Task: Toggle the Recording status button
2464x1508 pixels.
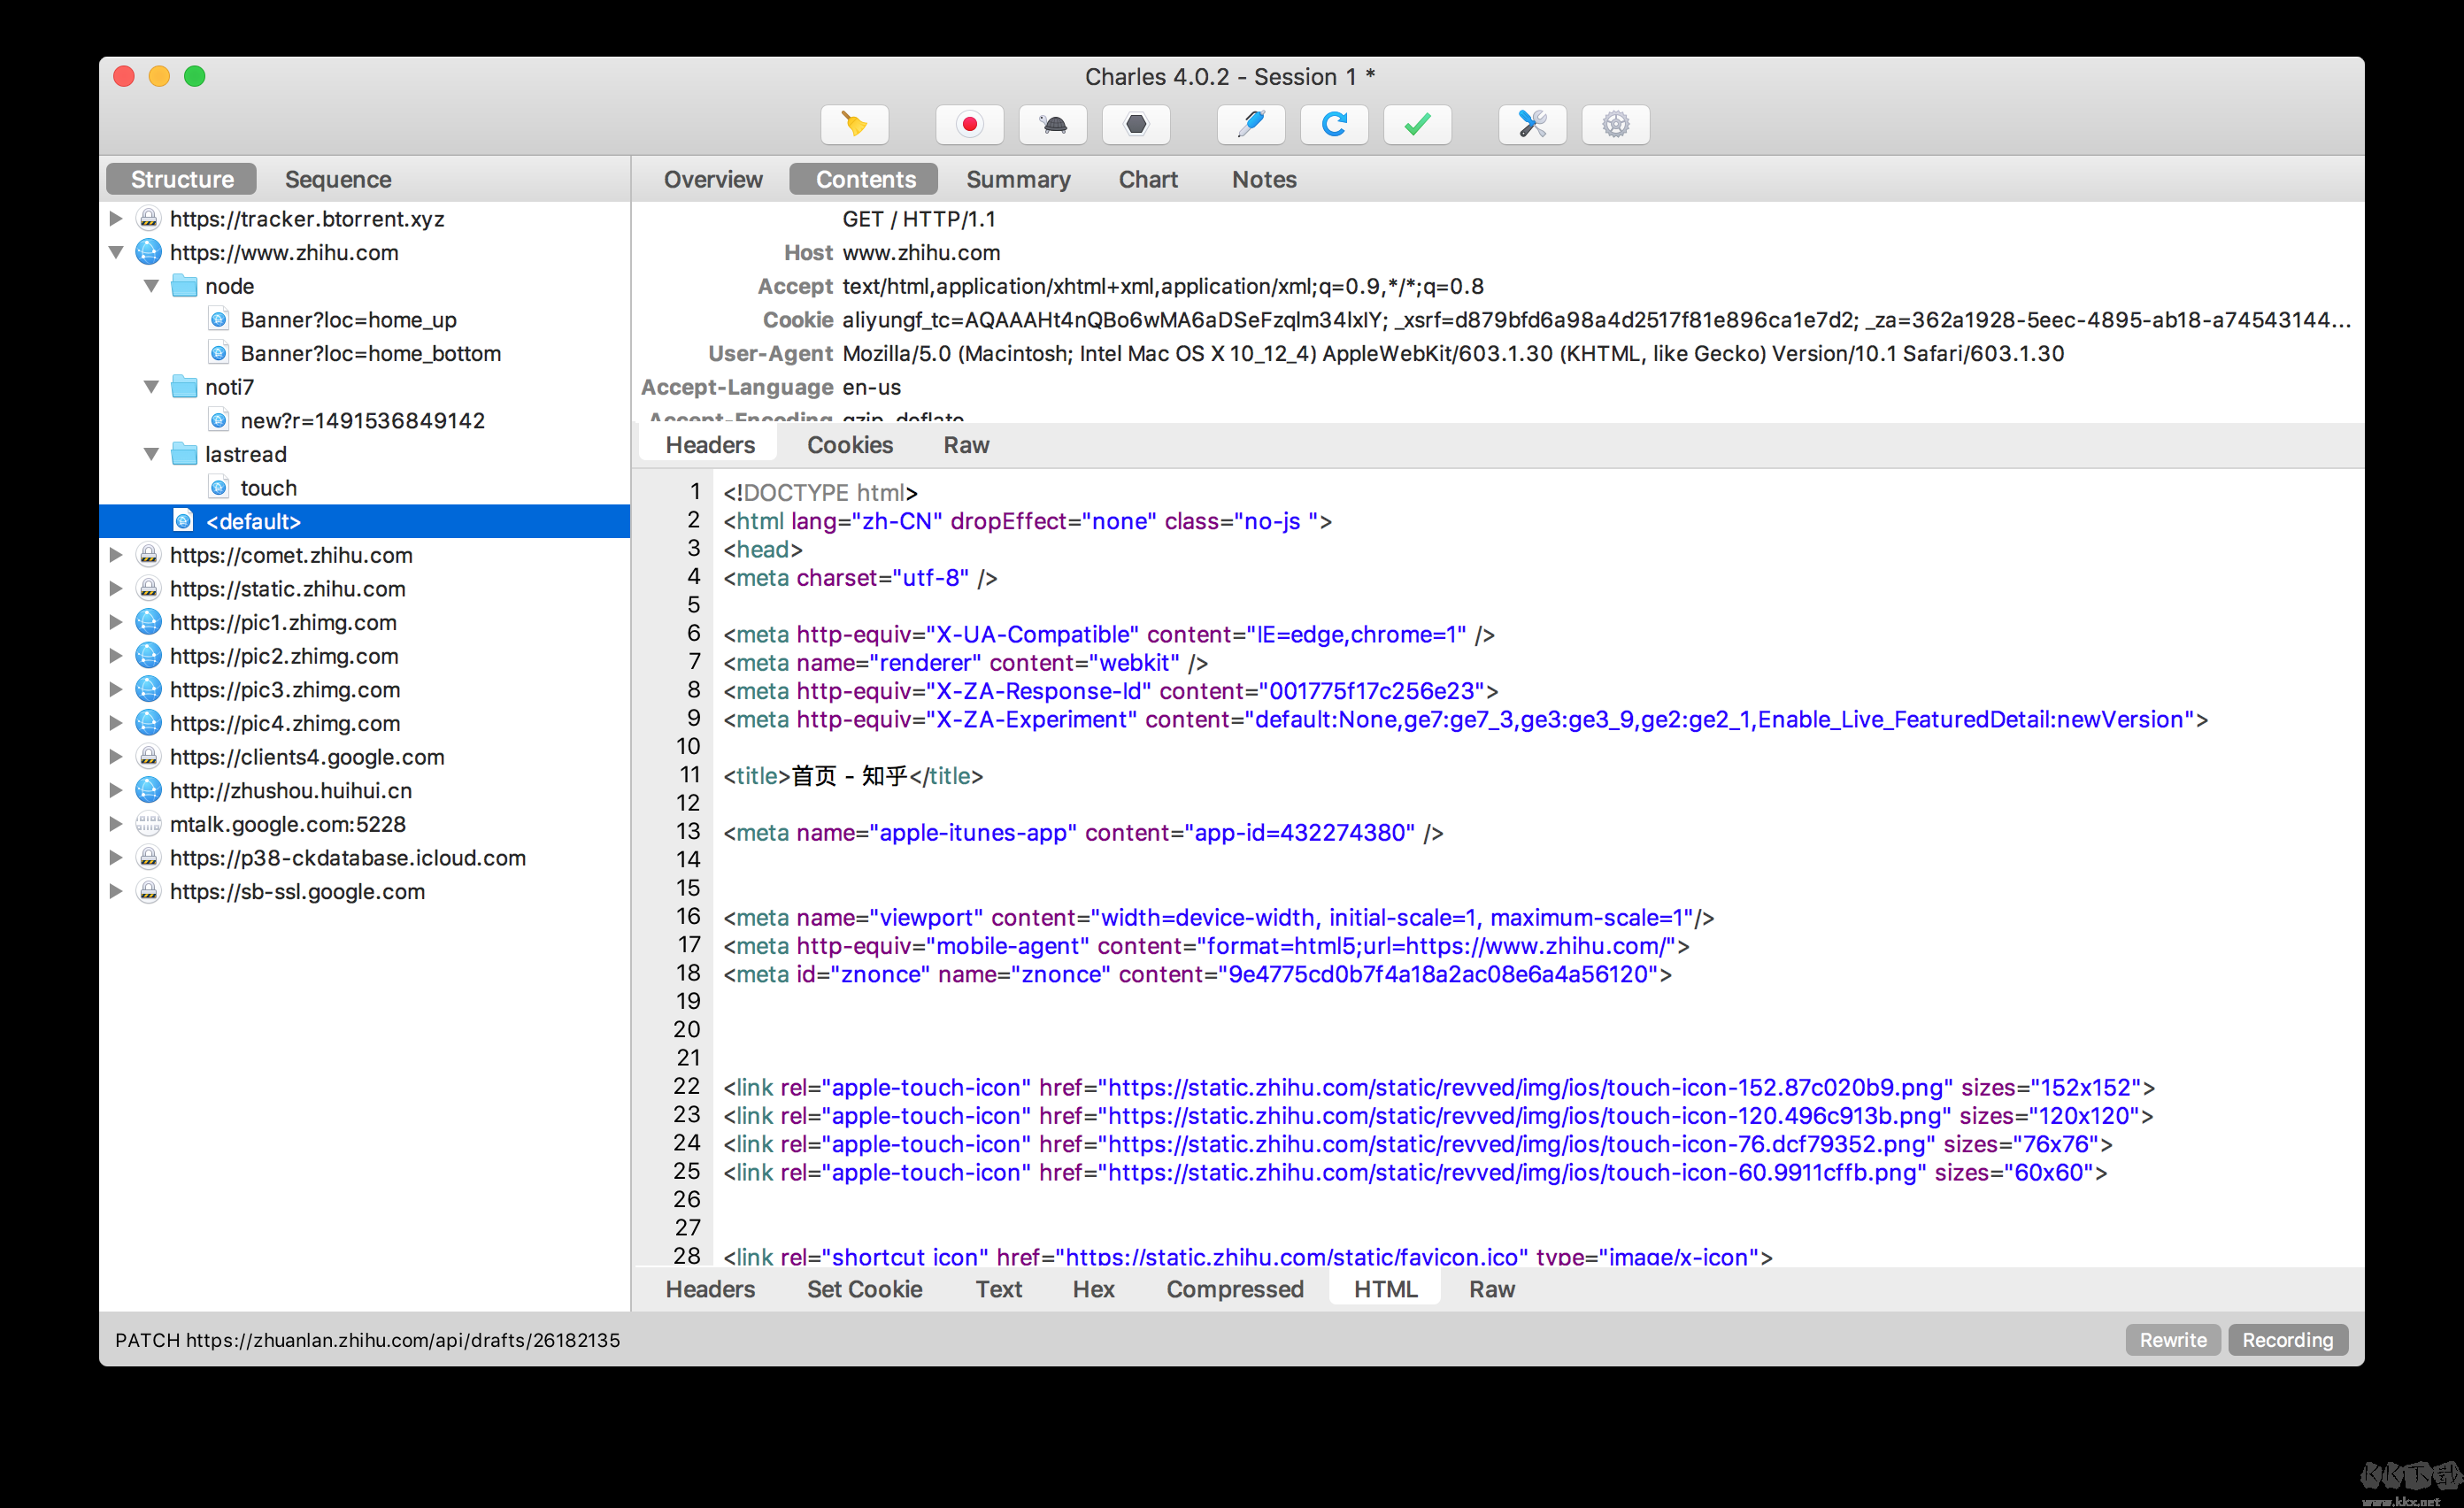Action: 2288,1339
